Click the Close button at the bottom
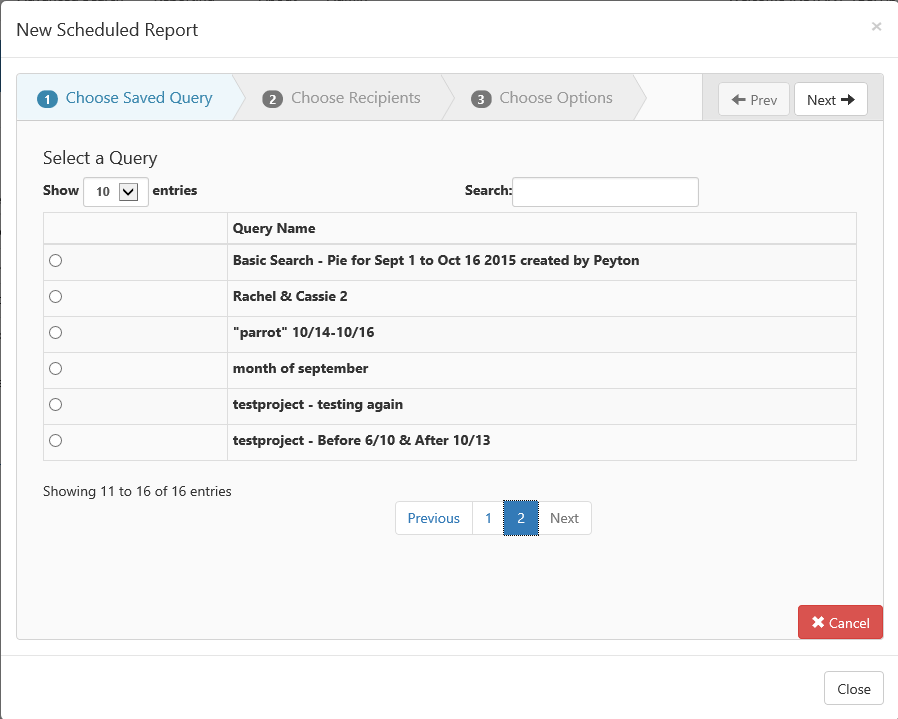 click(x=853, y=689)
